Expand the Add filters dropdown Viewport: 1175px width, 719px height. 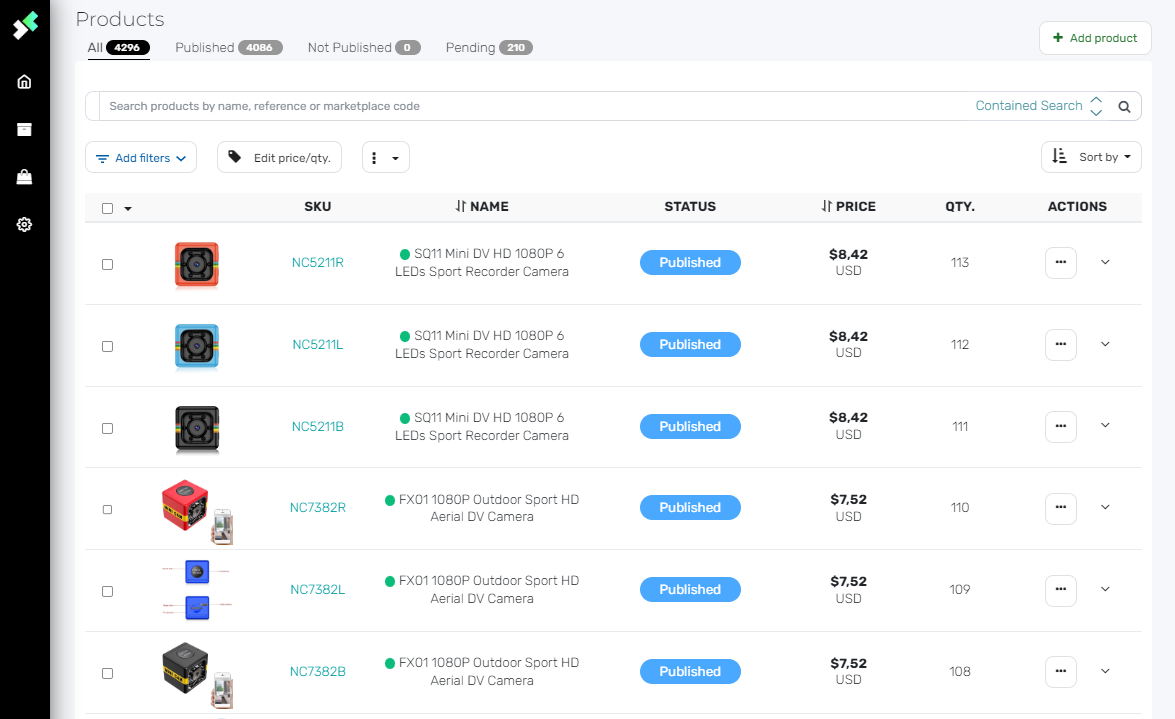point(141,158)
